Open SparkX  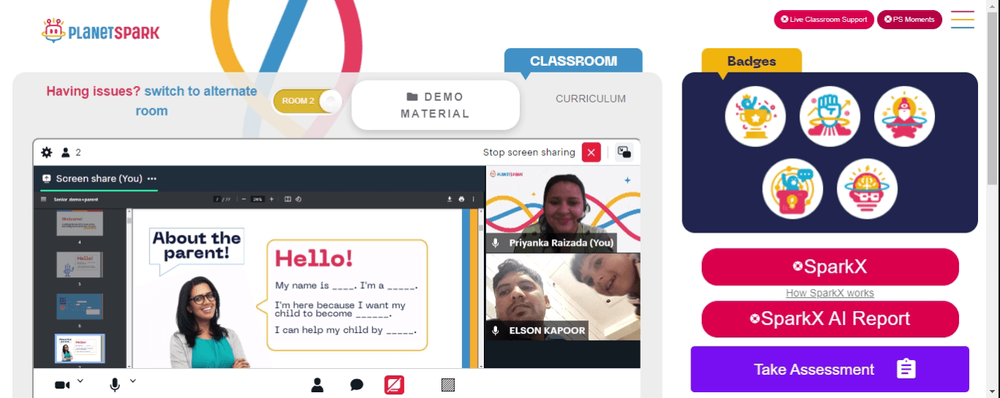coord(830,267)
